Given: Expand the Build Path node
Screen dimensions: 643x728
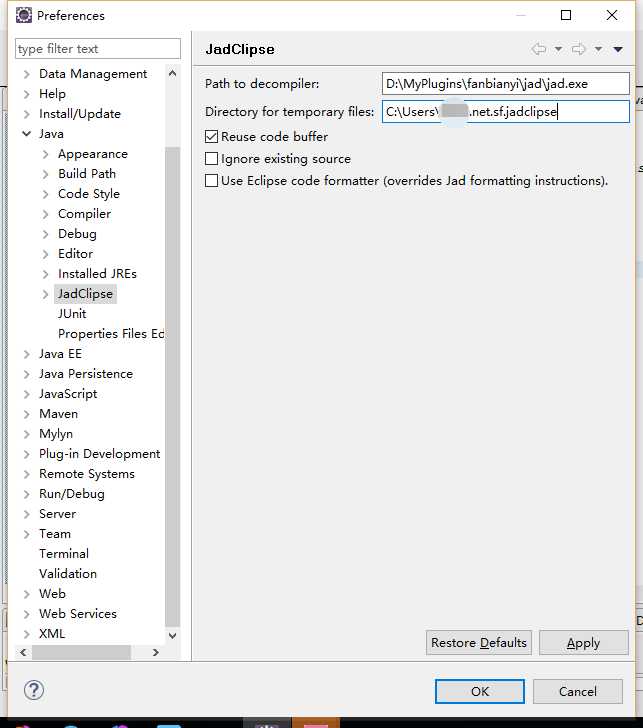Looking at the screenshot, I should 45,174.
